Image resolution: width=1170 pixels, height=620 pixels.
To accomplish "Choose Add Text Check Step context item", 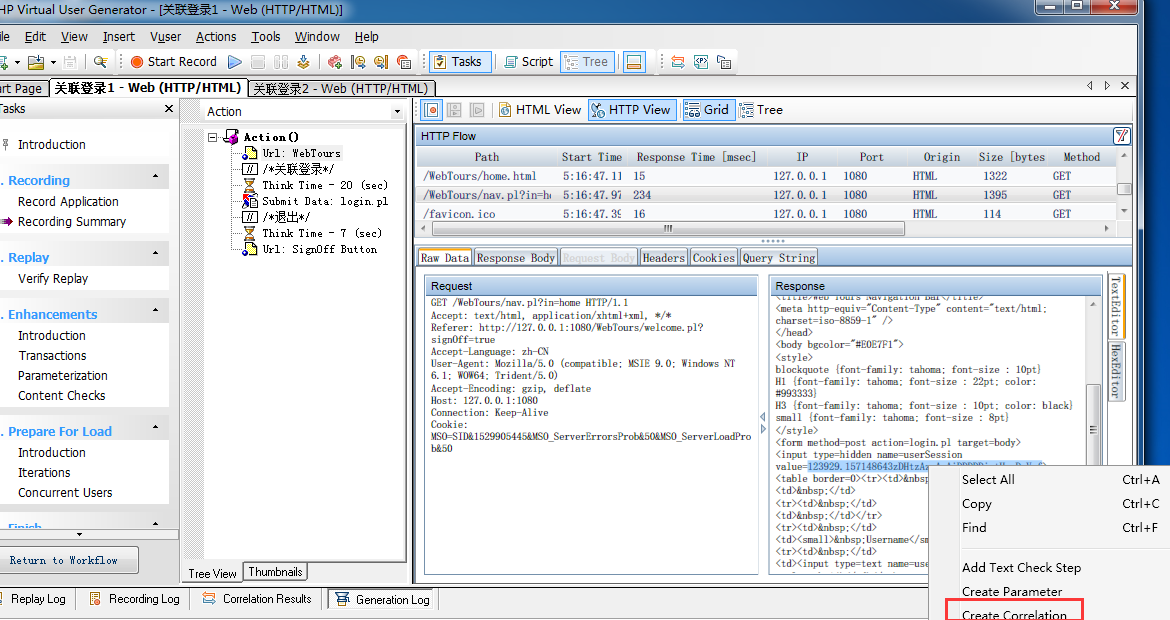I will click(1022, 568).
